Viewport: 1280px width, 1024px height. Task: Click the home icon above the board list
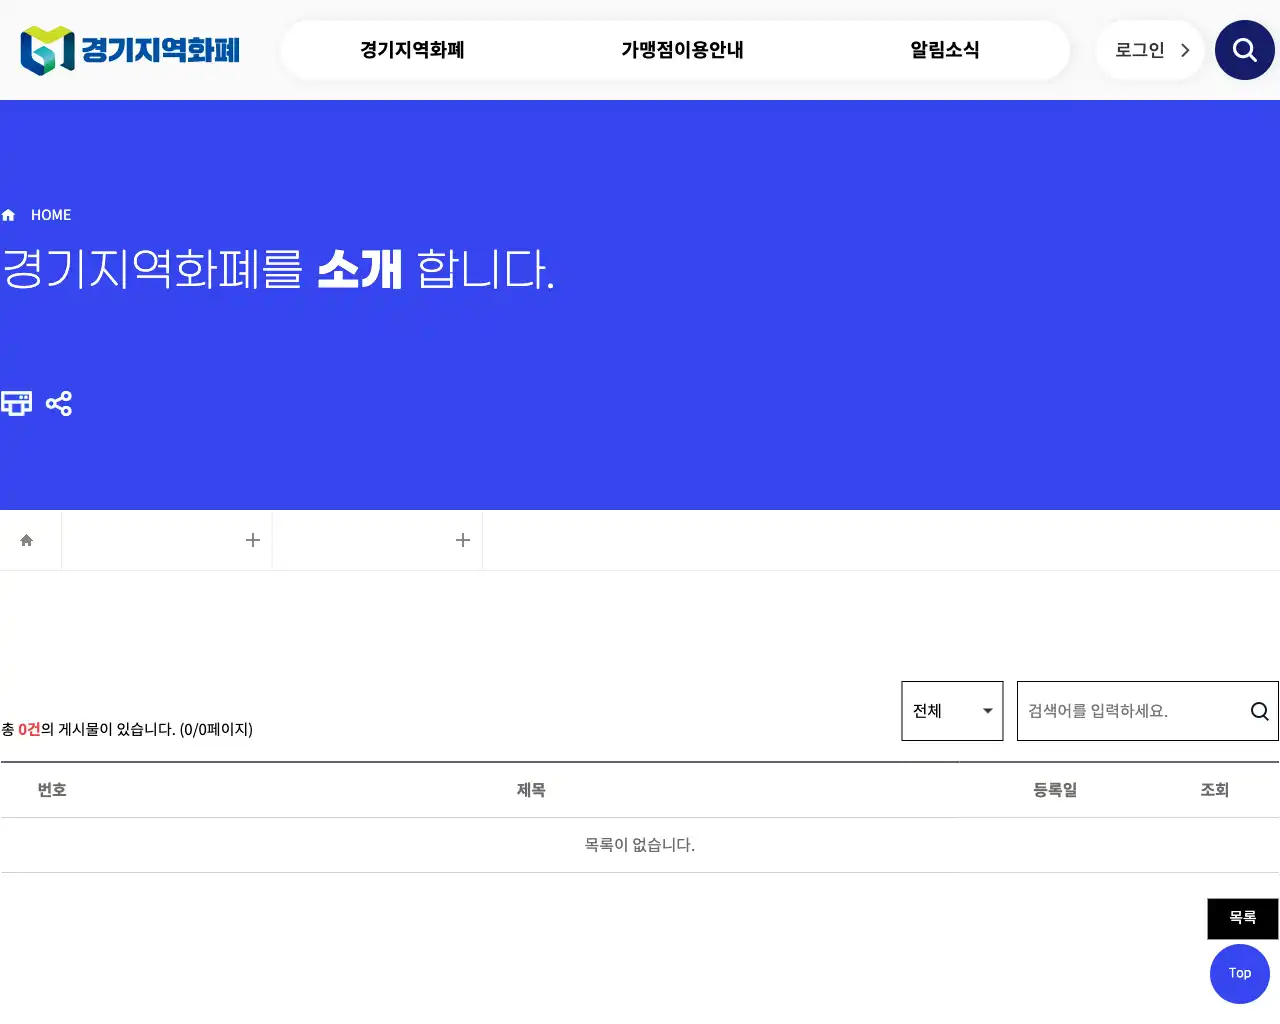tap(28, 539)
